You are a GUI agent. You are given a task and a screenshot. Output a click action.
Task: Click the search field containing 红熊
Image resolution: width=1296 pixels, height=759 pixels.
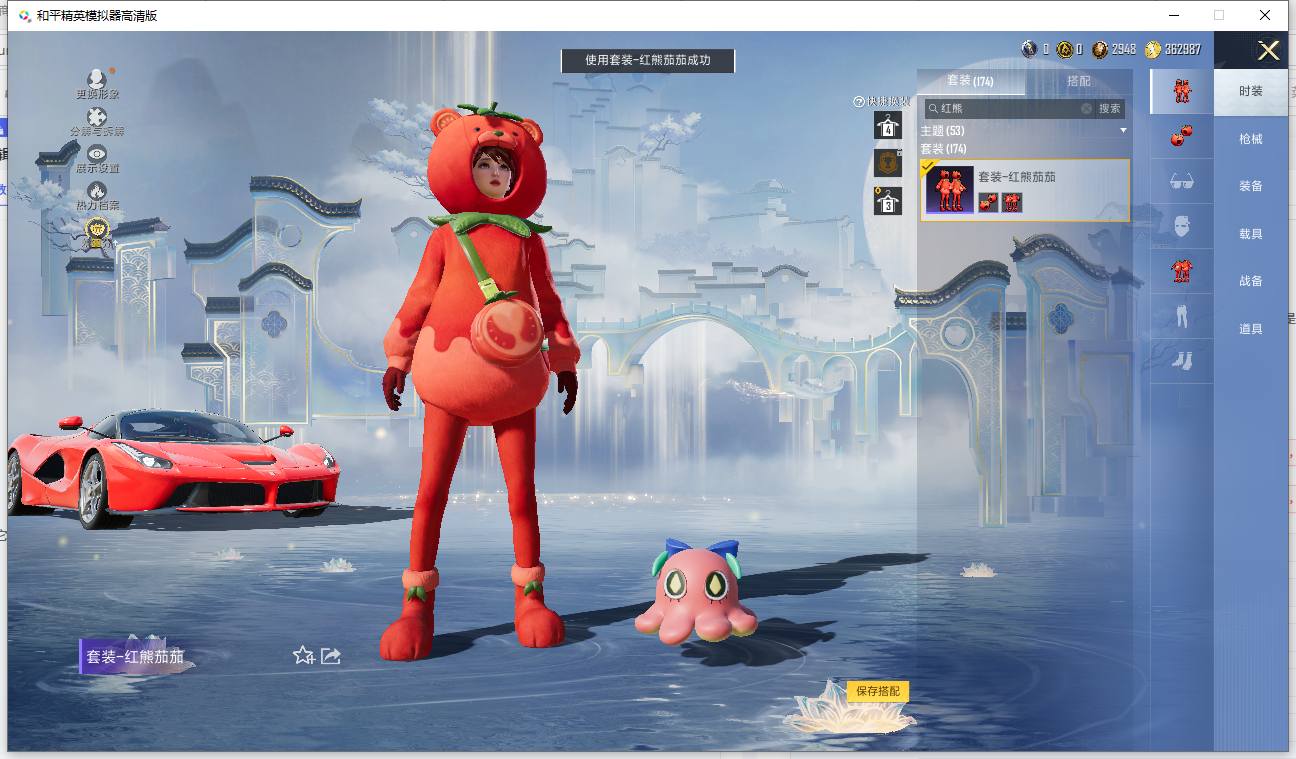click(1008, 108)
